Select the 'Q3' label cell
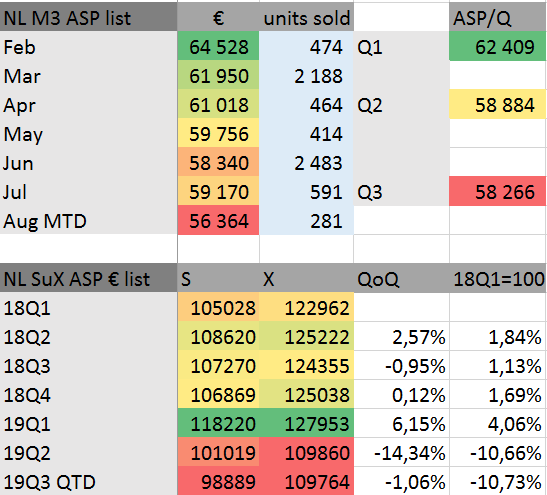 coord(402,191)
